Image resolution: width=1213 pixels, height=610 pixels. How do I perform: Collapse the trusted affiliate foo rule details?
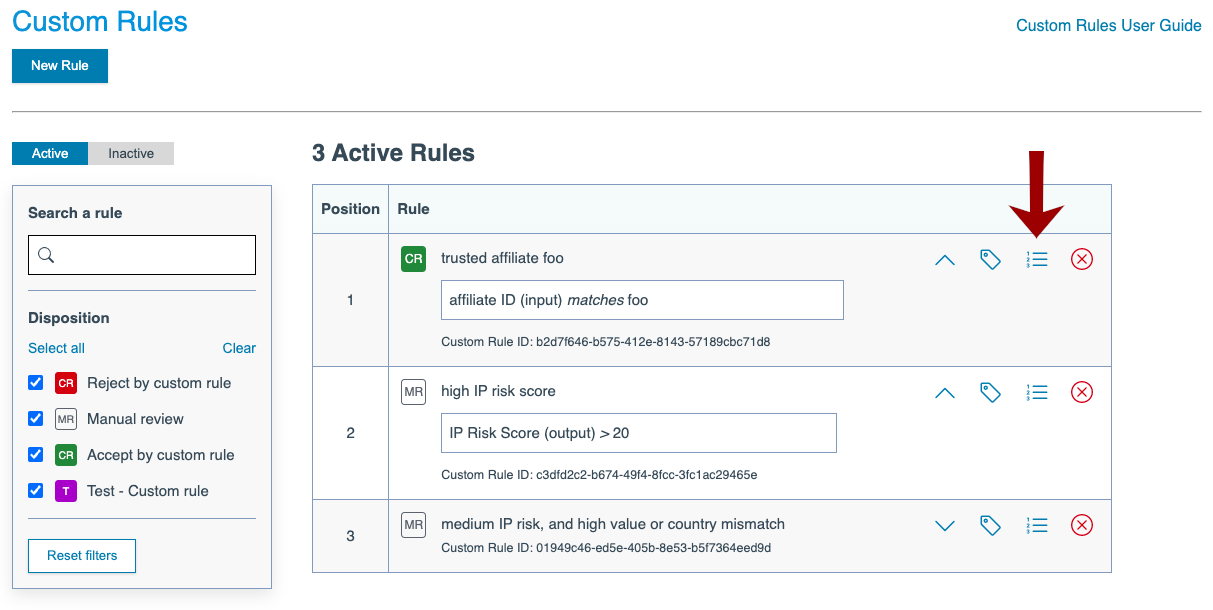(945, 260)
